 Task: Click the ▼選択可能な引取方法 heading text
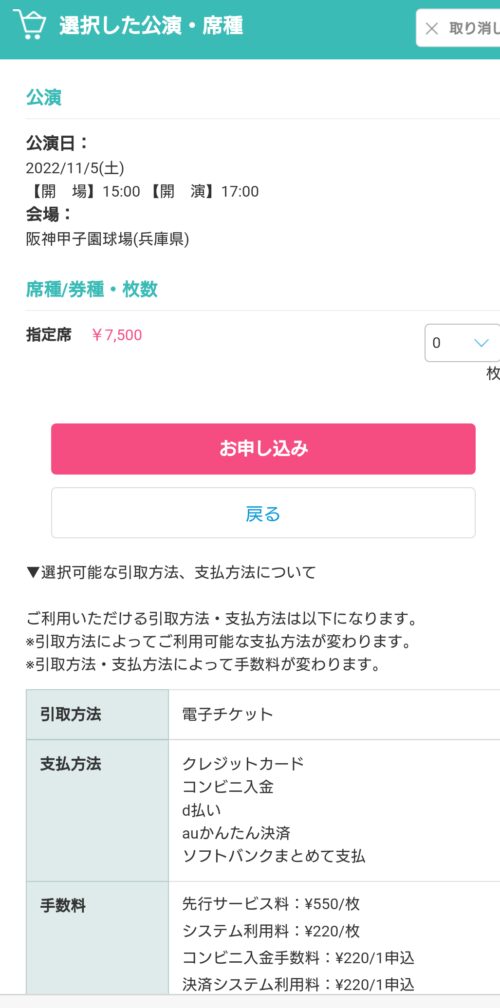(171, 572)
